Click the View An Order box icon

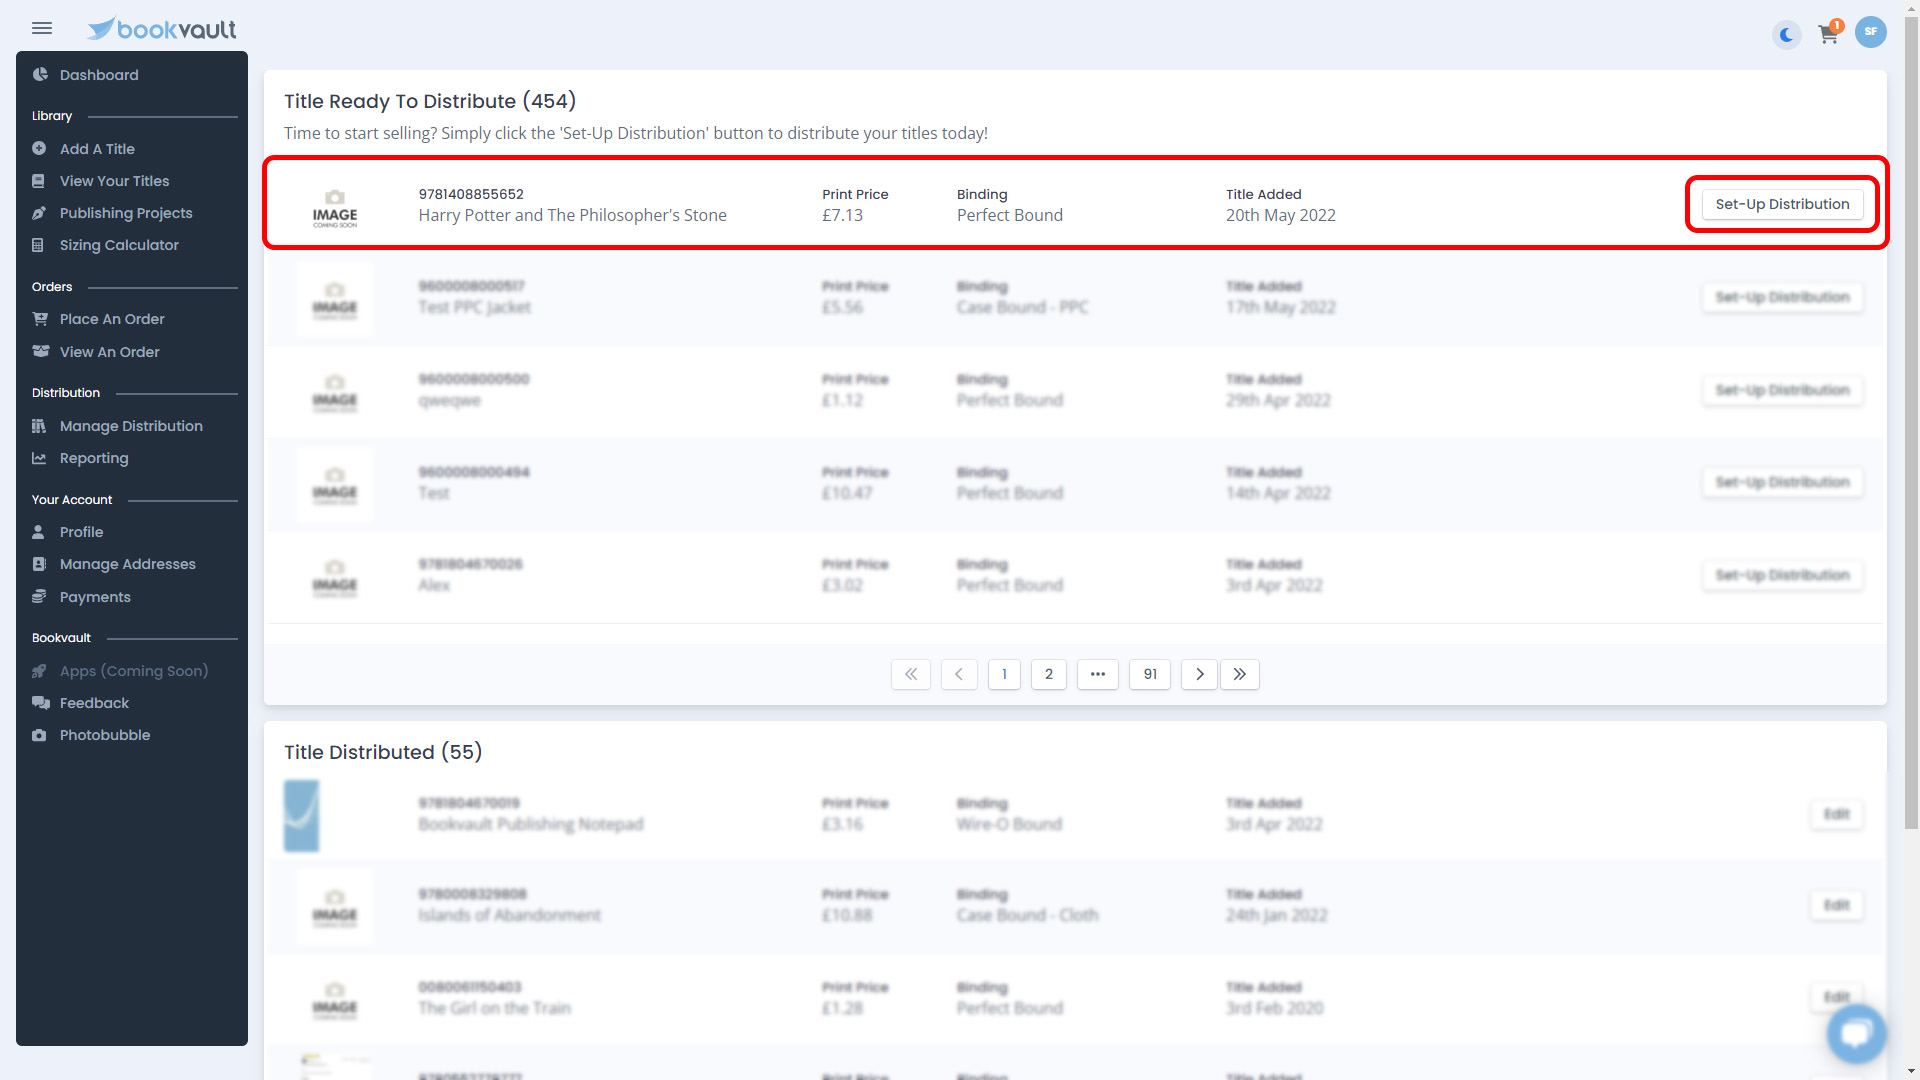tap(40, 352)
